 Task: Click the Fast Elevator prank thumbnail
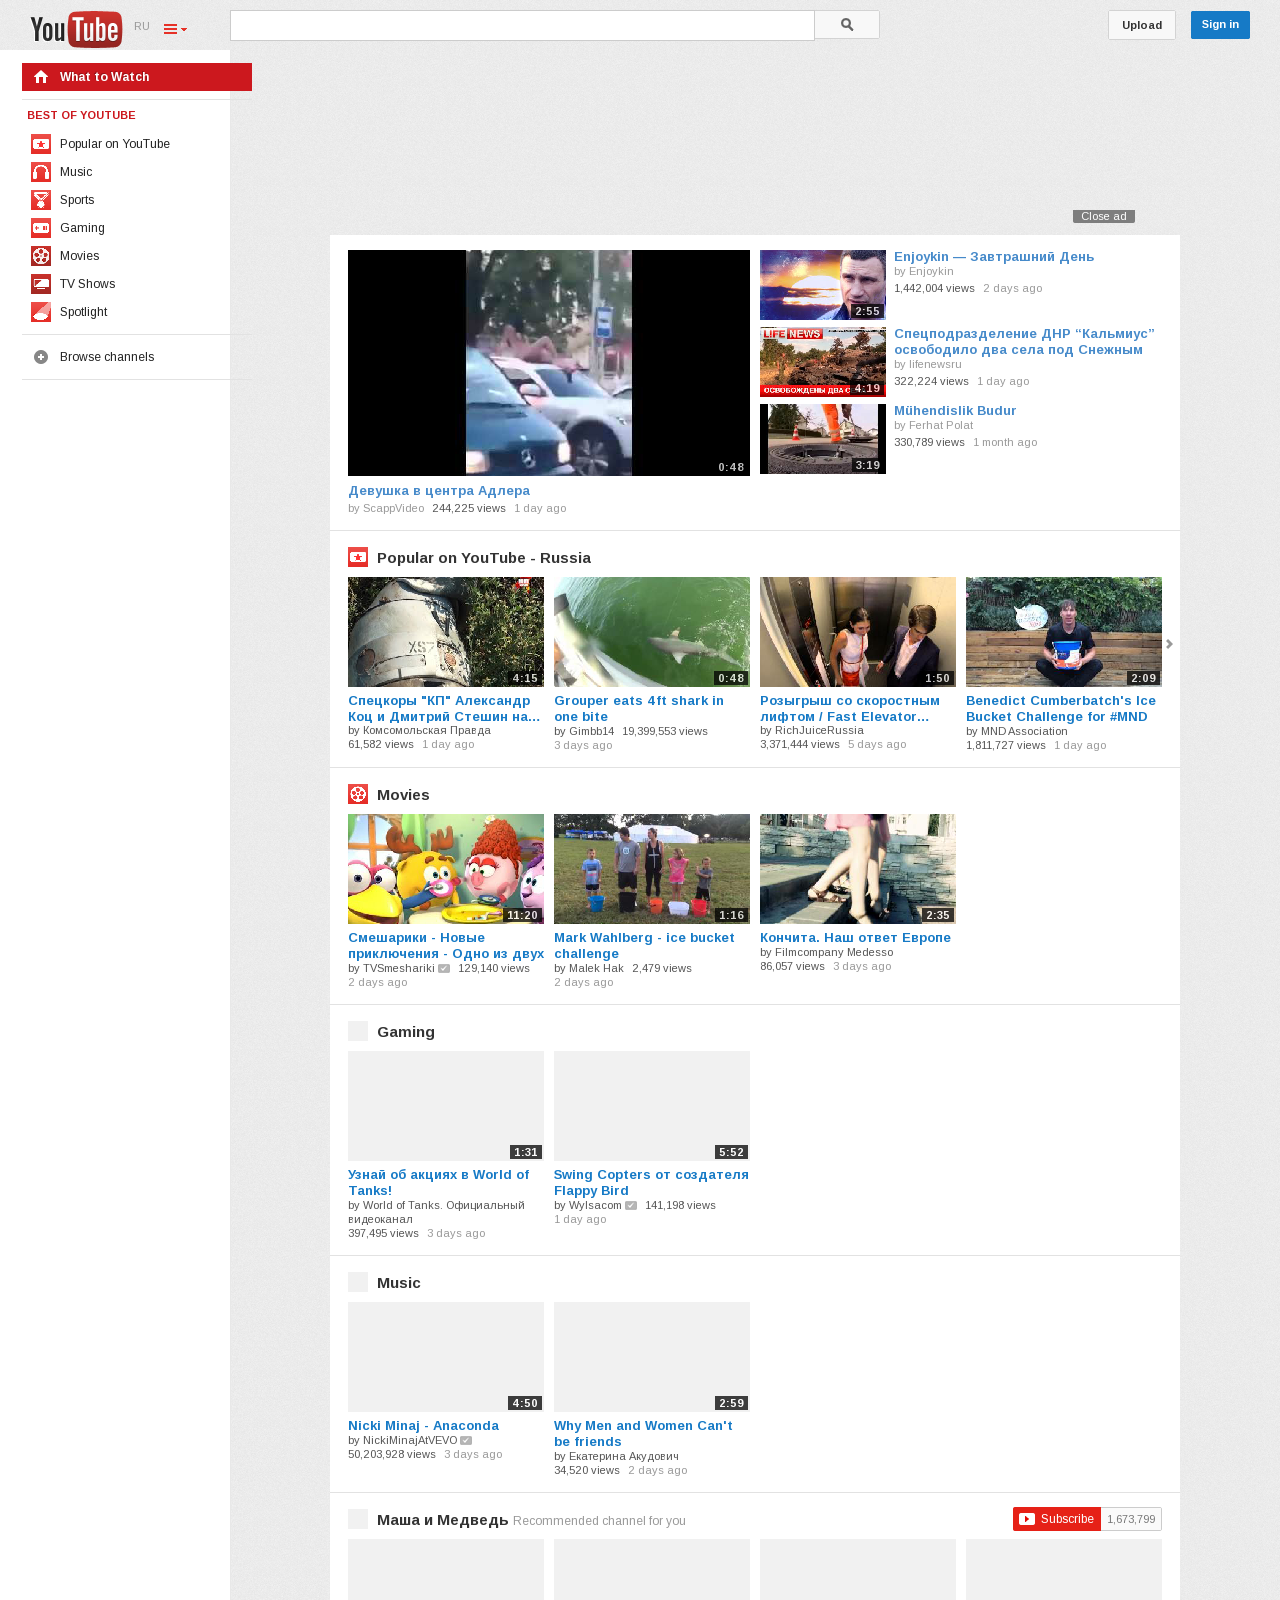pyautogui.click(x=858, y=632)
